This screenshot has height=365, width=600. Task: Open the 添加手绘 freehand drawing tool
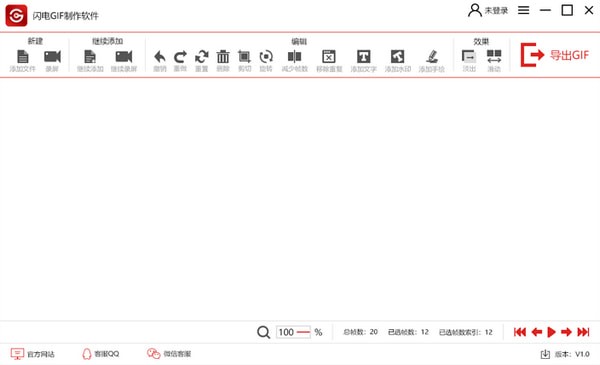point(432,57)
